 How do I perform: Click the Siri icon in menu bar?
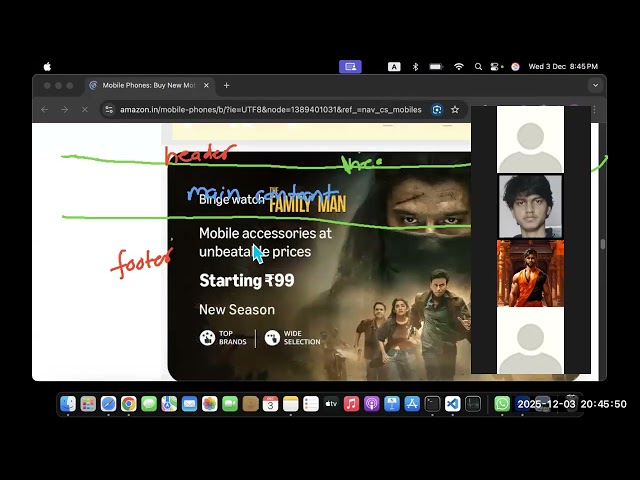pyautogui.click(x=515, y=67)
